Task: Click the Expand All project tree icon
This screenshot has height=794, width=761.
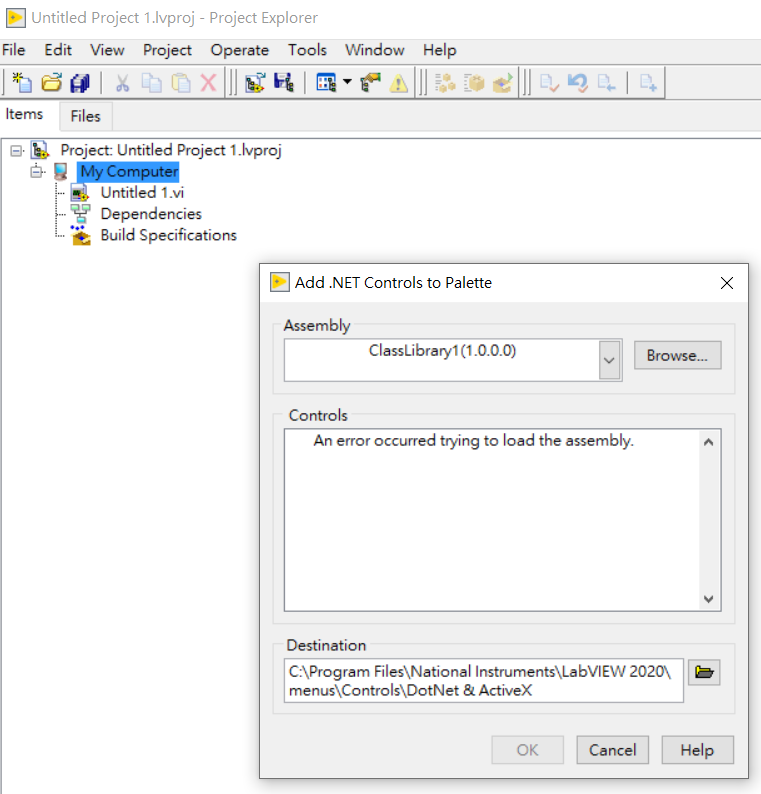Action: pos(255,83)
